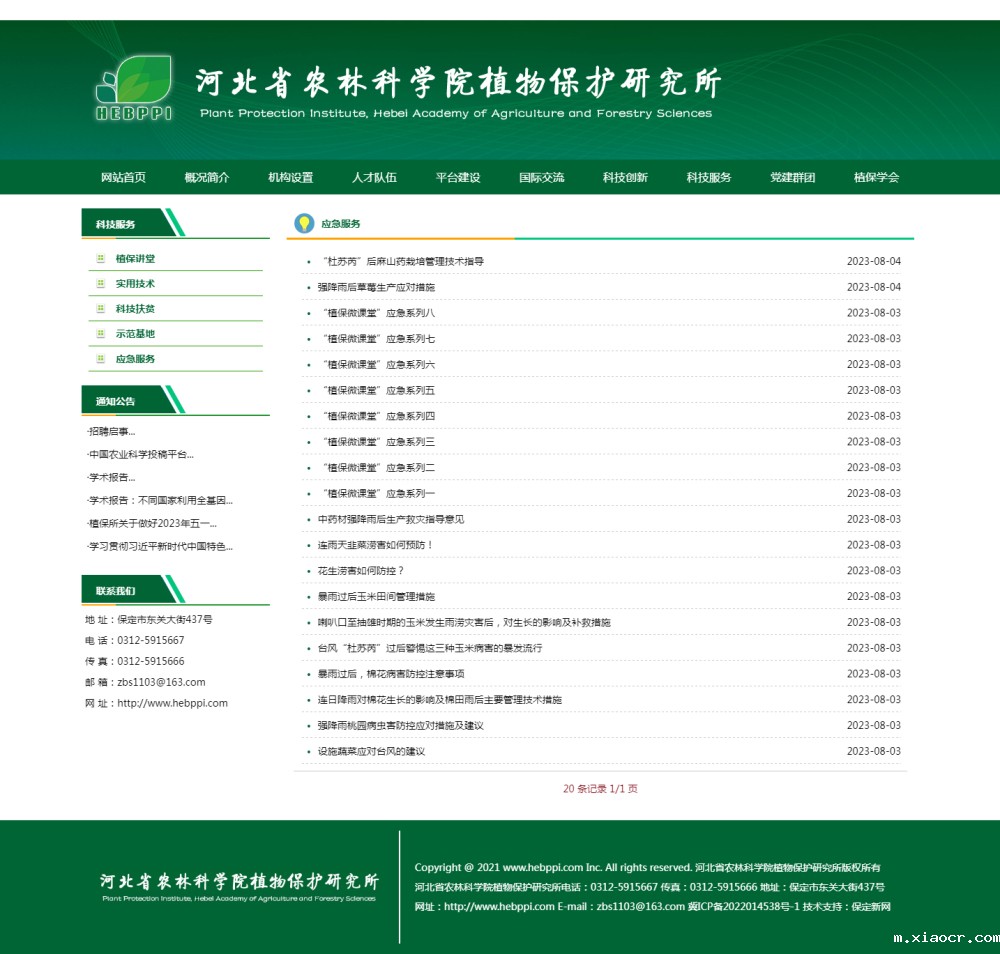Click the small icon beside 科技扶贫
Viewport: 1000px width, 954px height.
pos(100,309)
